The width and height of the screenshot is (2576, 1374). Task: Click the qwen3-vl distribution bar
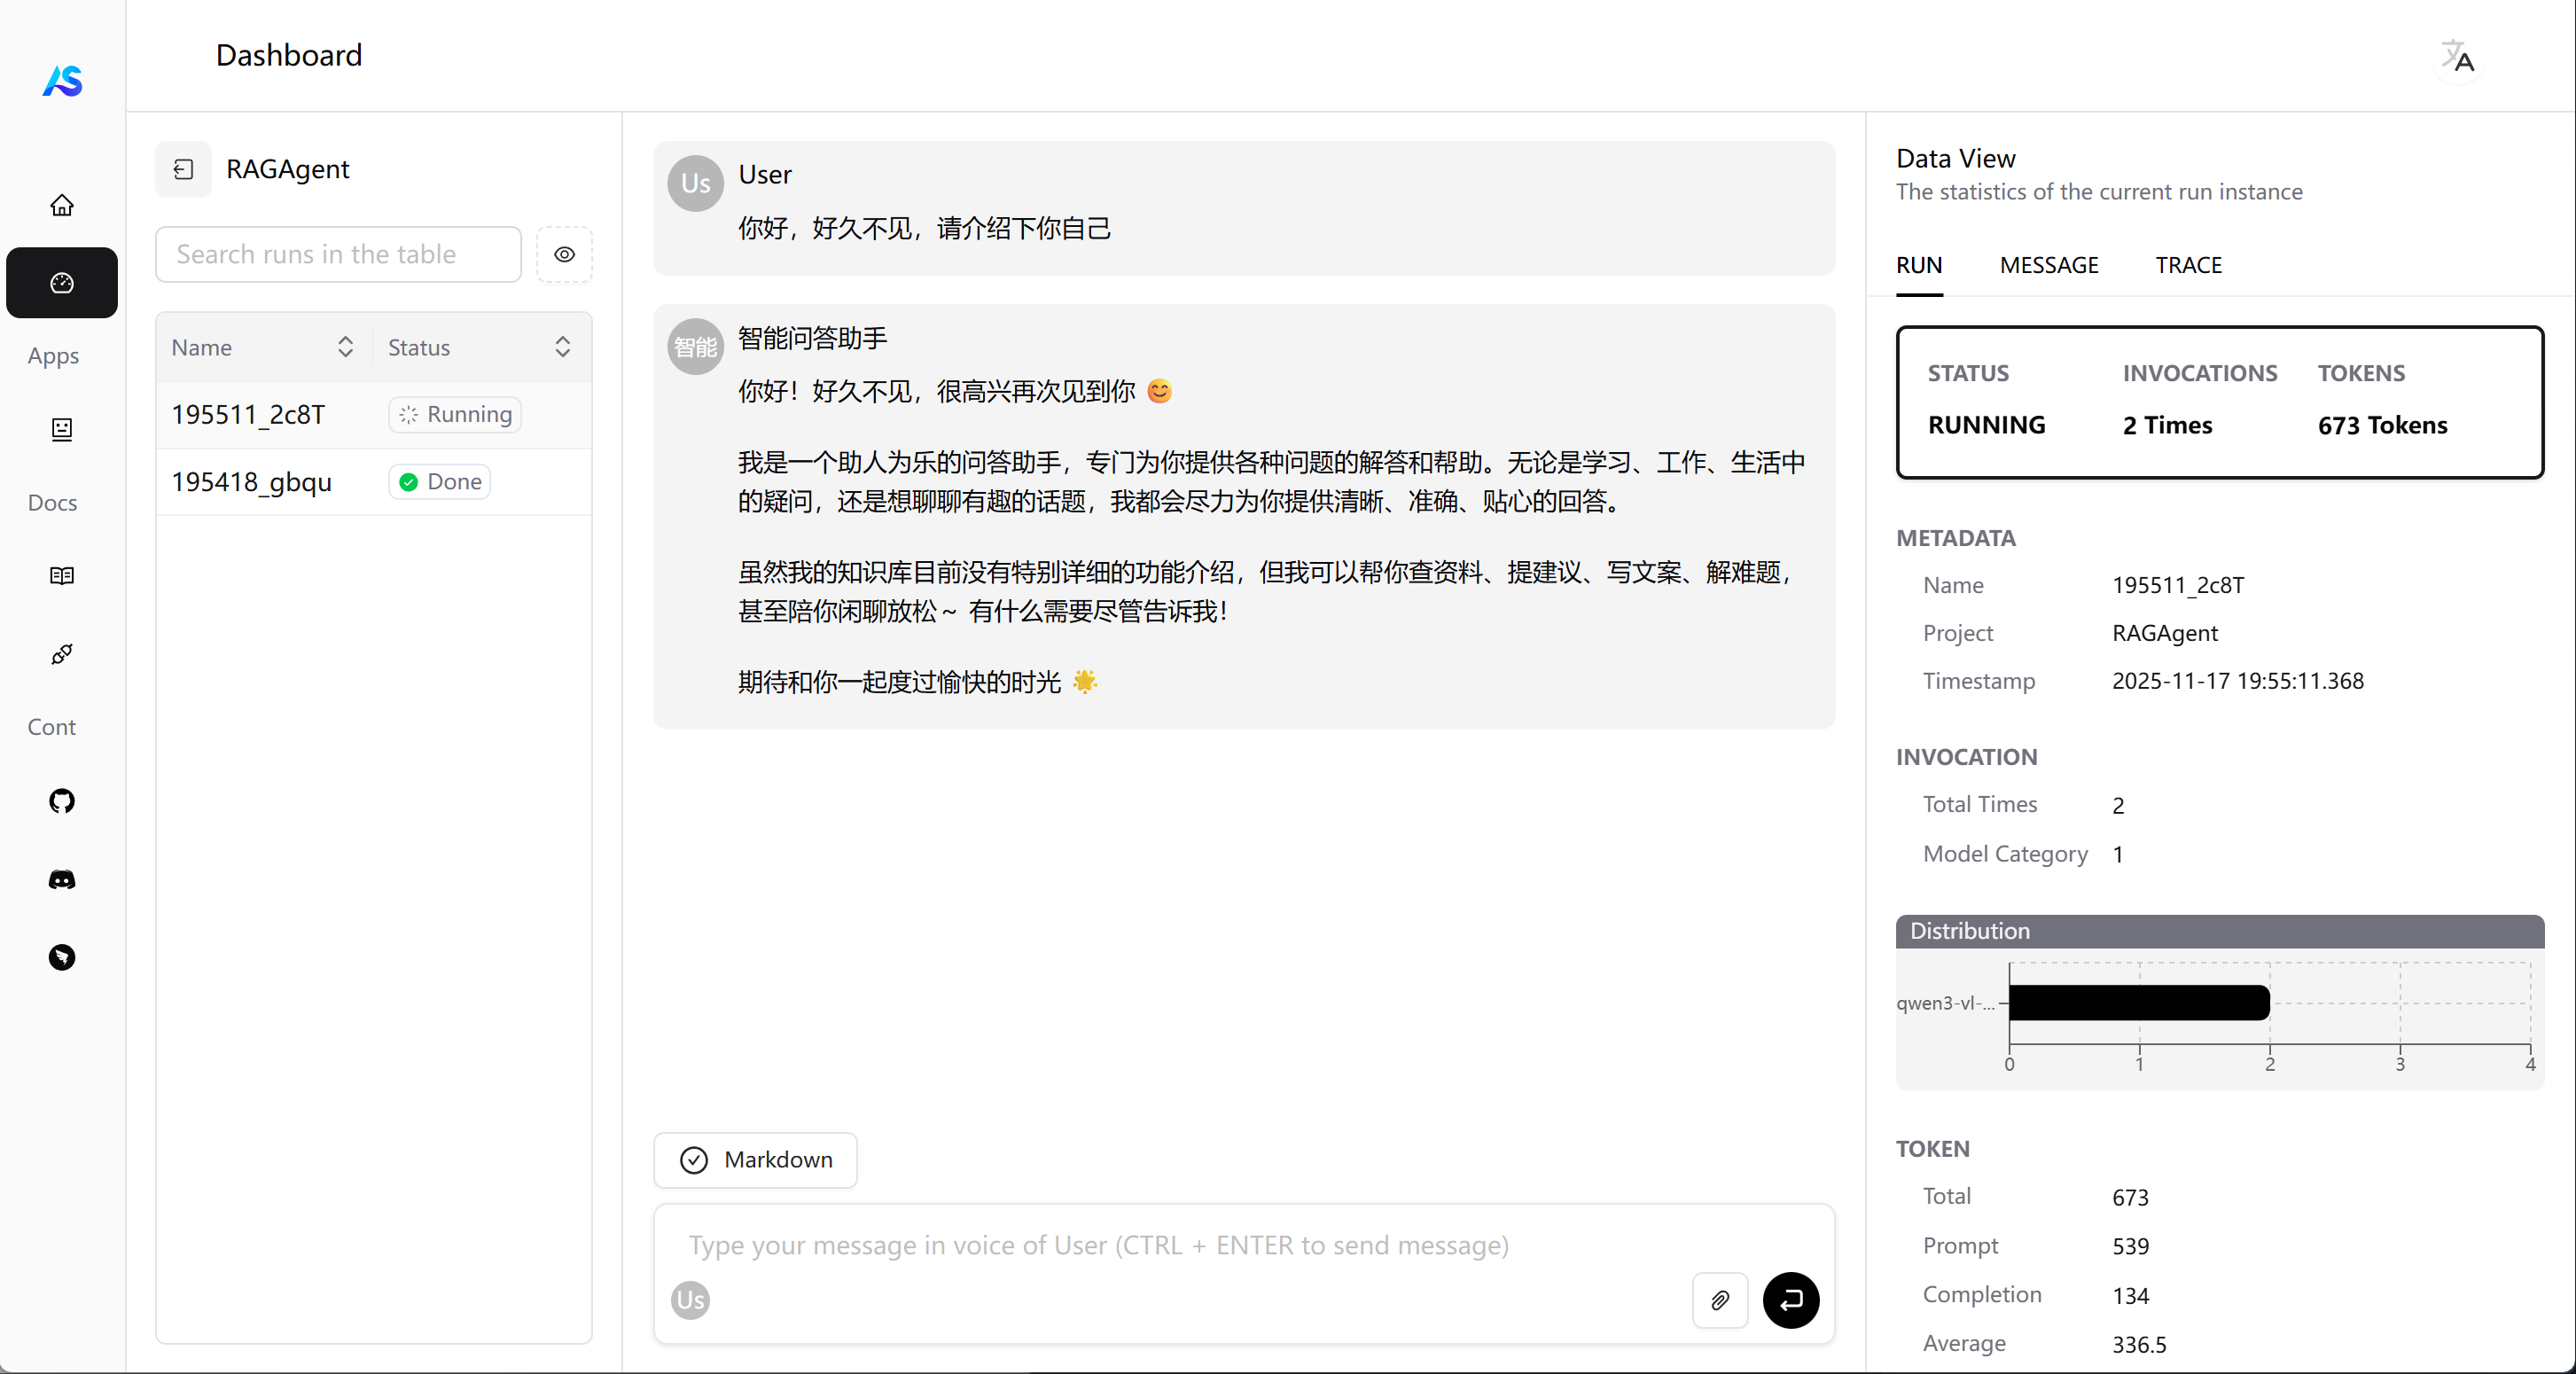(2139, 1002)
